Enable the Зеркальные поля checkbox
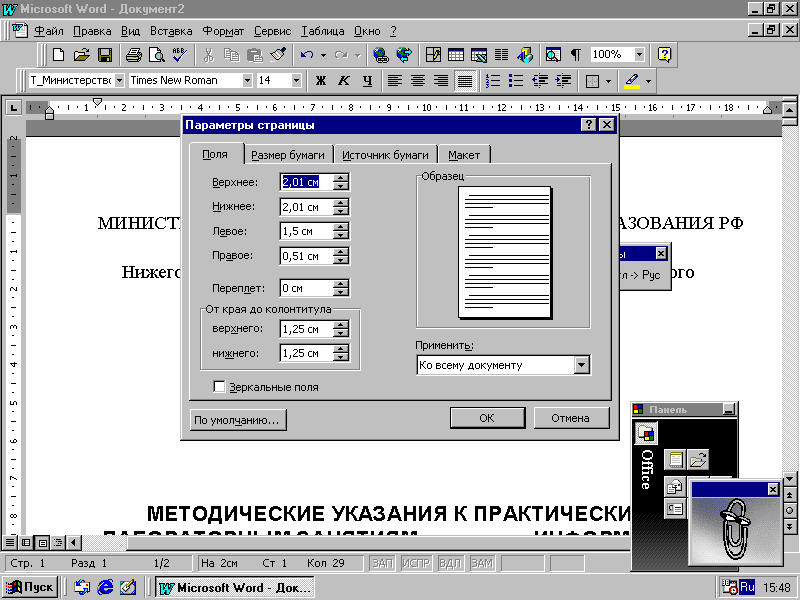Viewport: 800px width, 600px height. (219, 387)
